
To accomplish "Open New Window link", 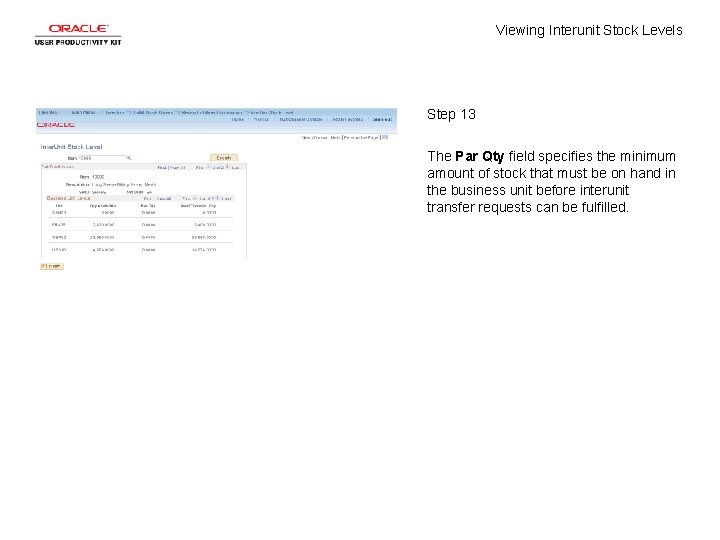I will pyautogui.click(x=315, y=137).
